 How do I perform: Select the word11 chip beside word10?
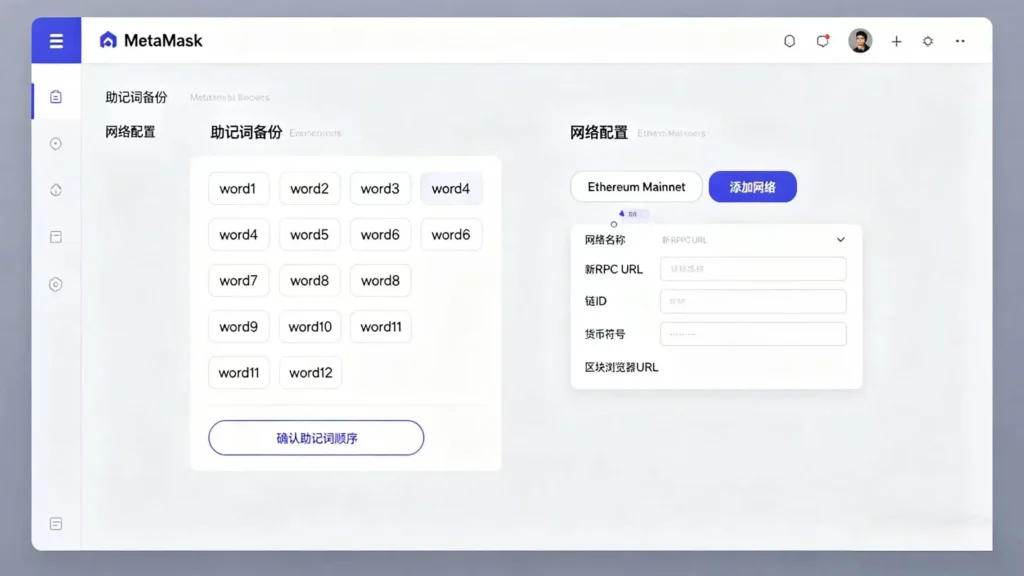tap(381, 327)
